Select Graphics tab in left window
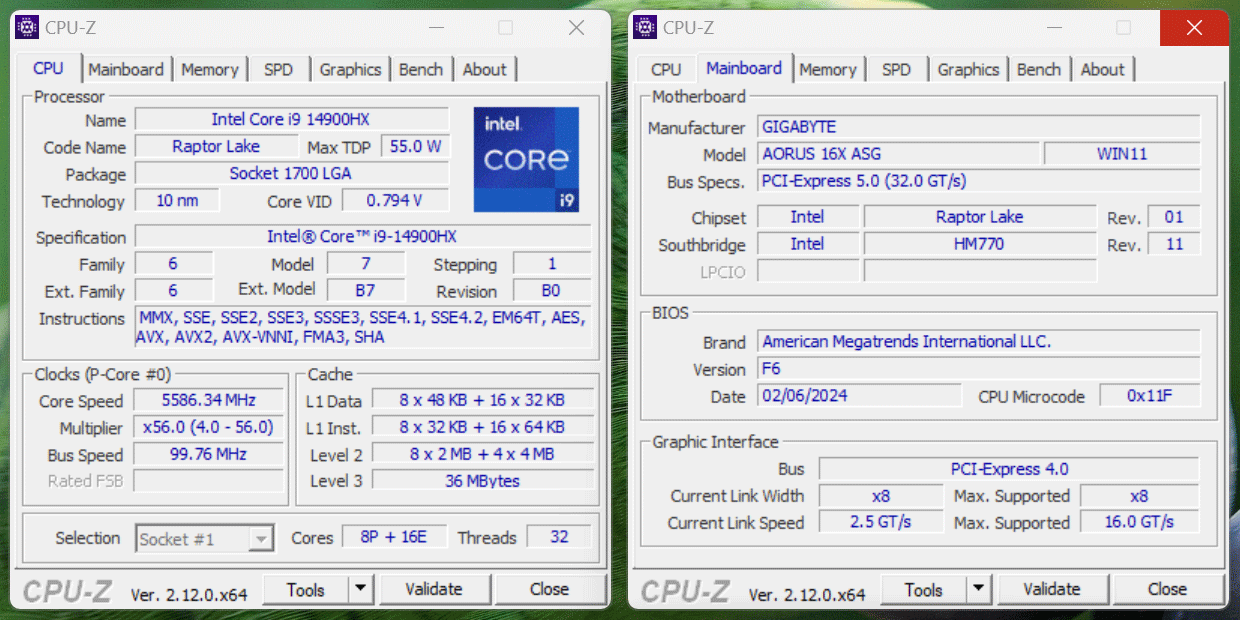Viewport: 1240px width, 620px height. (350, 70)
